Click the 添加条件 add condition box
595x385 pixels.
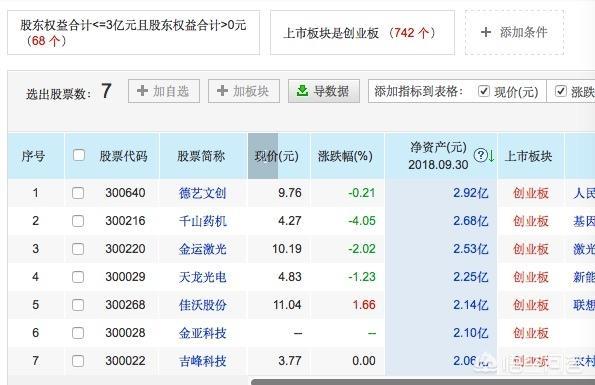coord(514,33)
